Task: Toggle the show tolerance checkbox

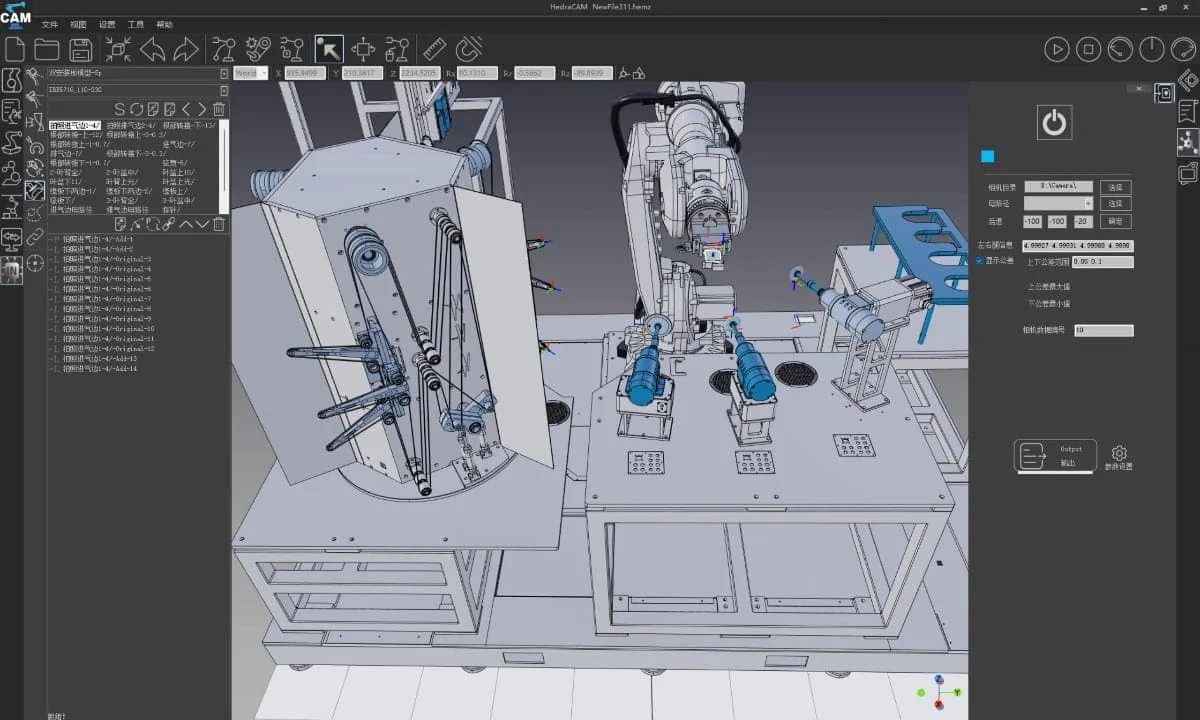Action: tap(980, 260)
